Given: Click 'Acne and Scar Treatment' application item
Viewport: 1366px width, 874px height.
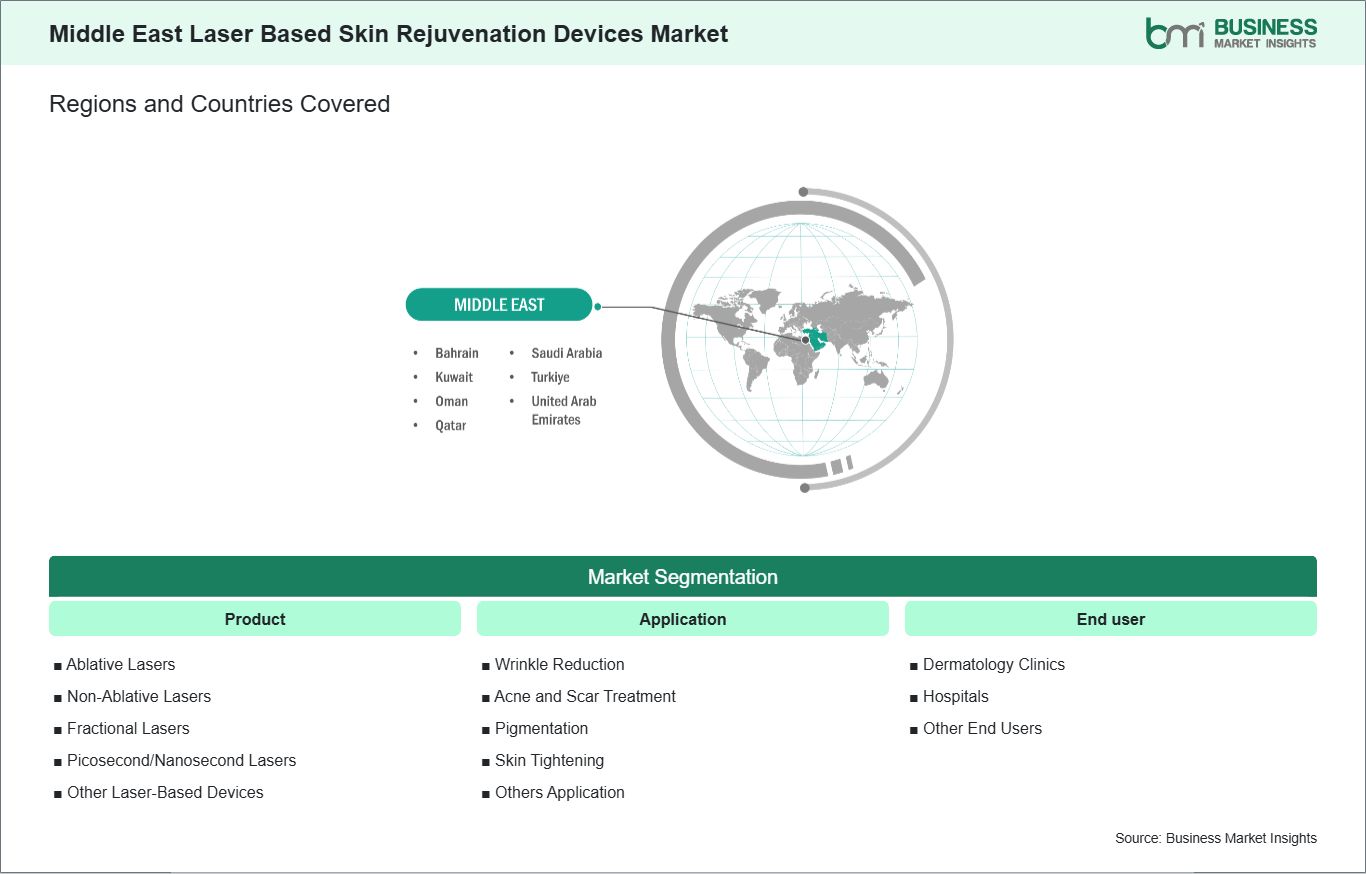Looking at the screenshot, I should [x=585, y=696].
